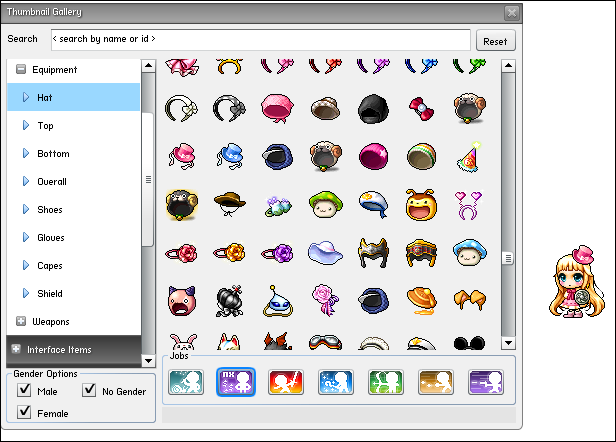The height and width of the screenshot is (442, 616).
Task: Select the green mushroom cap hat
Action: [326, 204]
